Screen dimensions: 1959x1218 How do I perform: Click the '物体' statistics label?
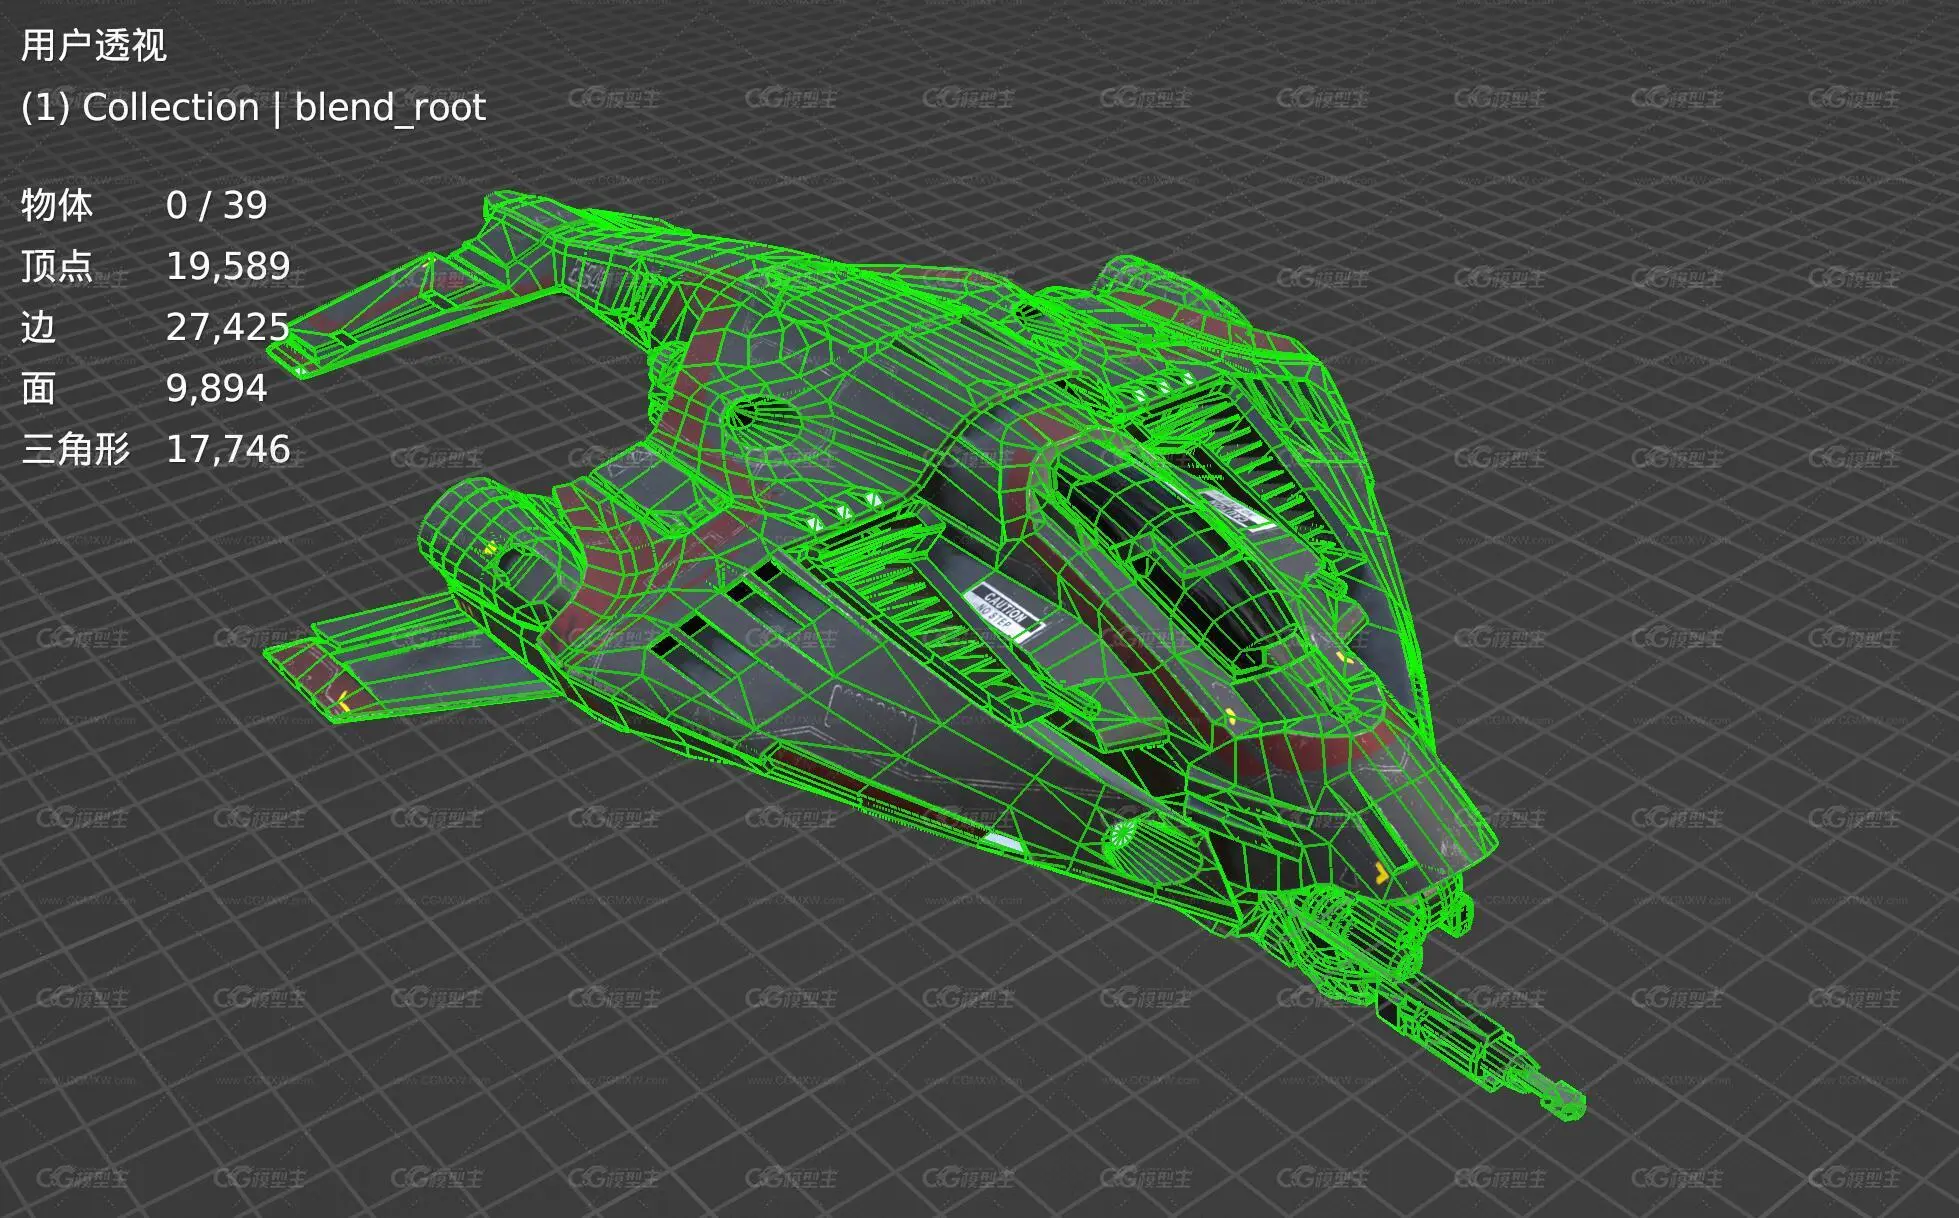pos(57,205)
